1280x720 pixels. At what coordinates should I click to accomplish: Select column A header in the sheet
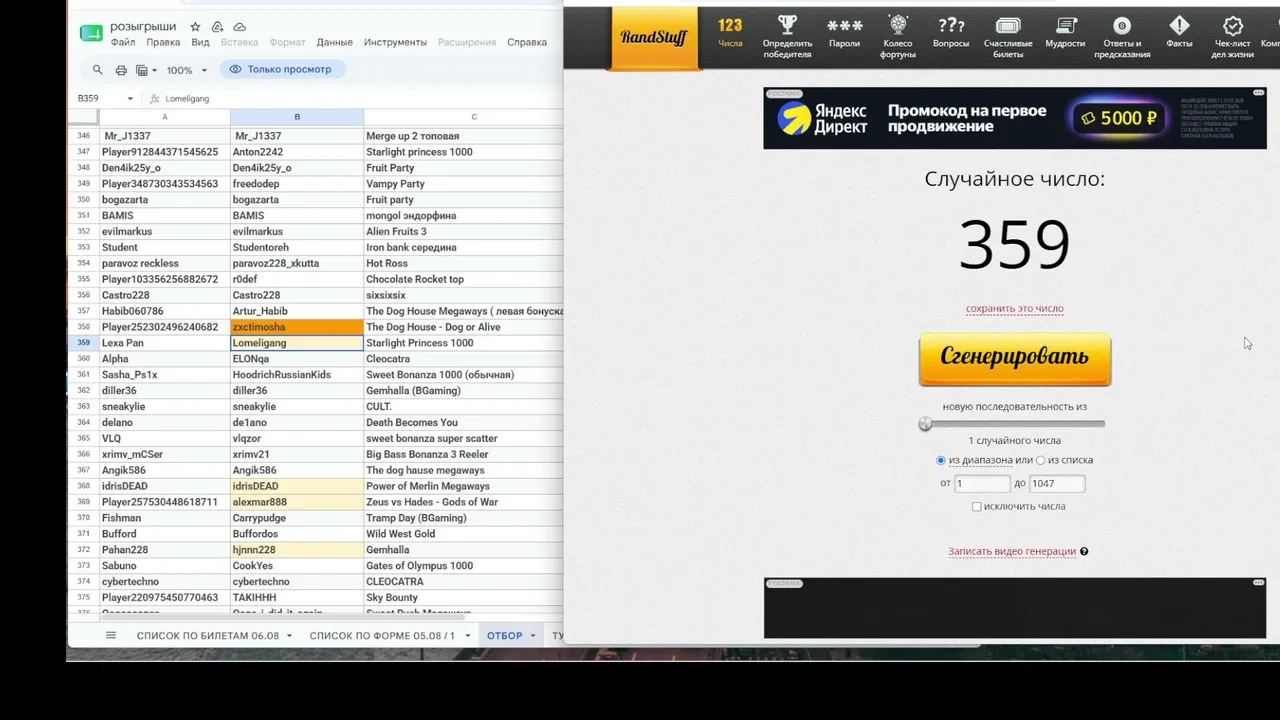click(x=165, y=117)
